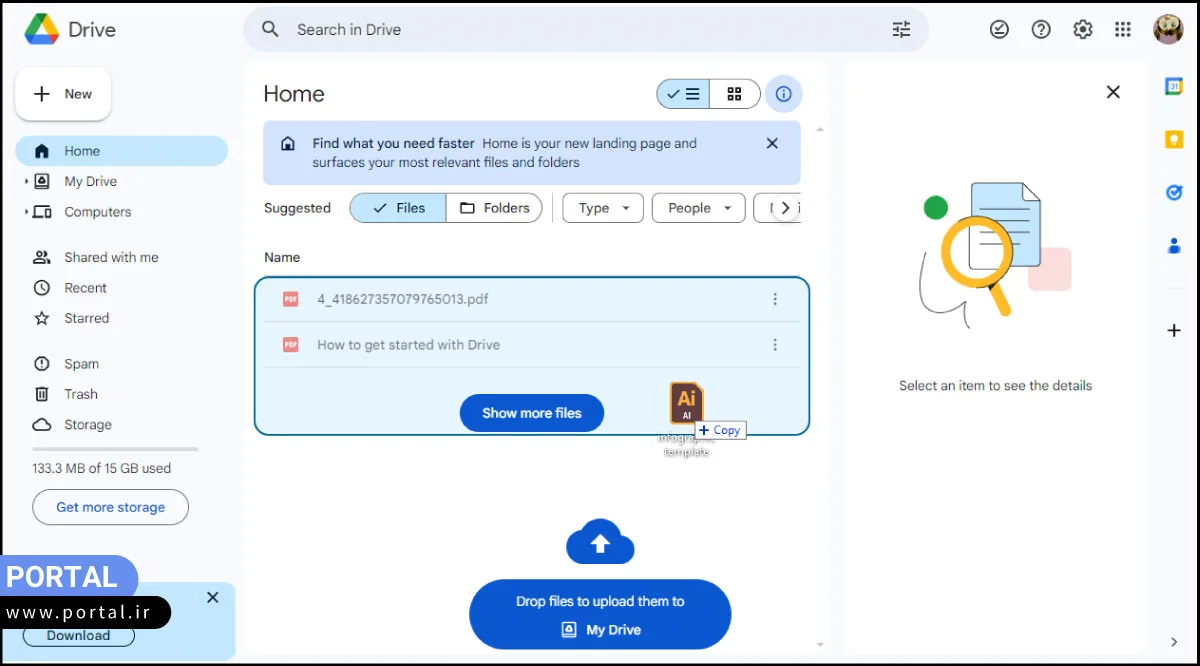This screenshot has height=666, width=1200.
Task: Open Contacts side panel icon
Action: pyautogui.click(x=1174, y=246)
